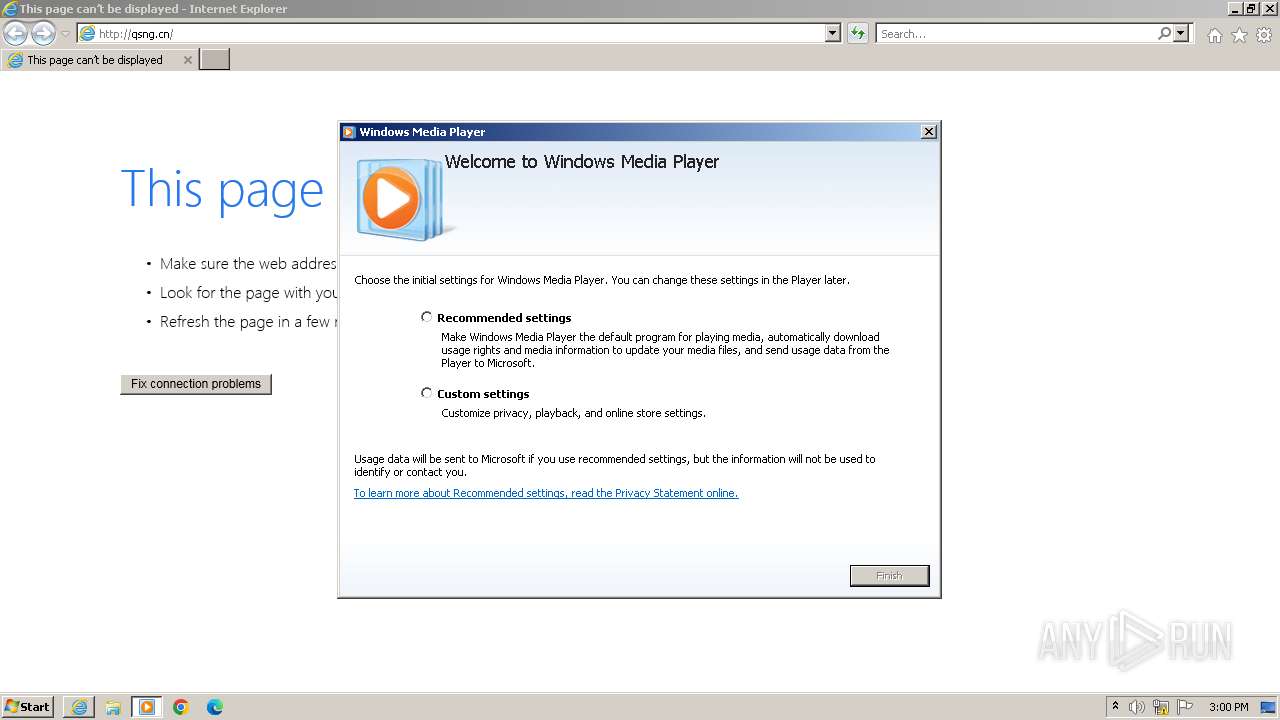Launch Google Chrome from the taskbar
Image resolution: width=1280 pixels, height=720 pixels.
[x=181, y=707]
